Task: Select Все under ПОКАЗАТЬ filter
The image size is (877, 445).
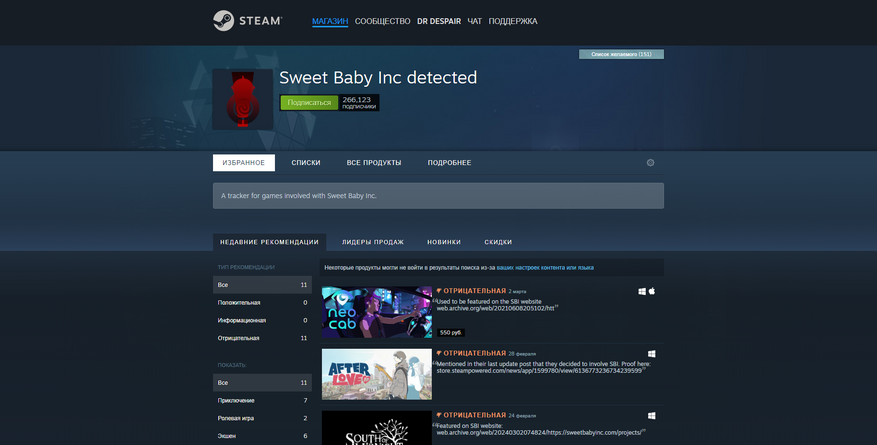Action: pyautogui.click(x=262, y=382)
